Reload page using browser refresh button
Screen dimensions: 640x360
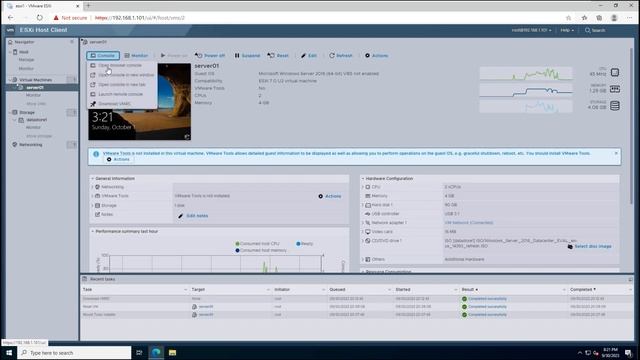click(40, 18)
